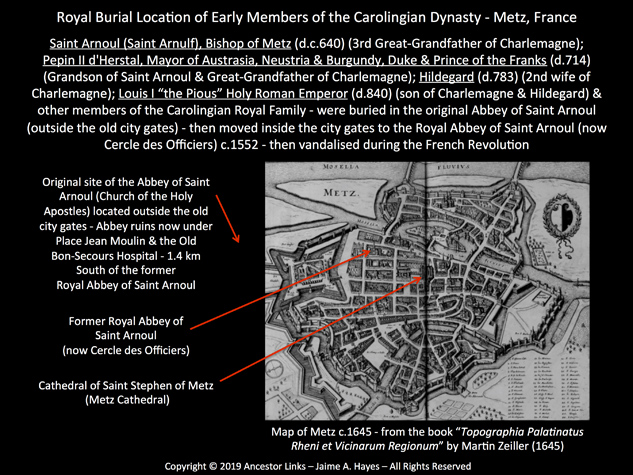Screen dimensions: 633x475
Task: Click the copyright notice by Ancestor Links
Action: click(x=318, y=467)
